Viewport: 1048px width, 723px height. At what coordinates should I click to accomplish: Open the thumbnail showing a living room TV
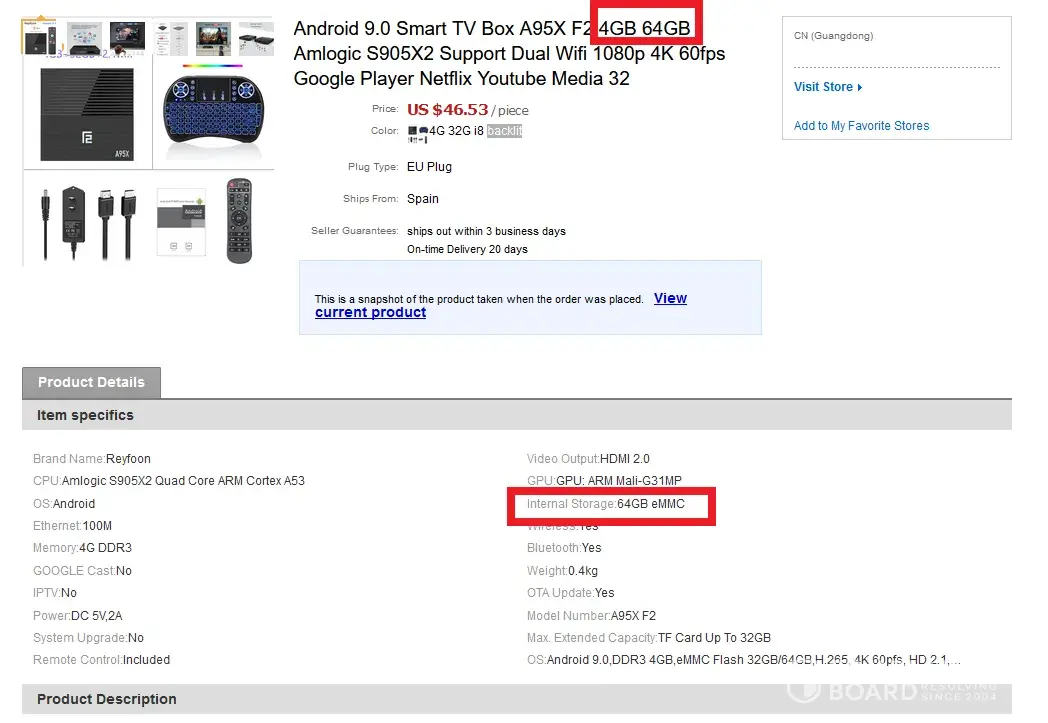pyautogui.click(x=212, y=37)
